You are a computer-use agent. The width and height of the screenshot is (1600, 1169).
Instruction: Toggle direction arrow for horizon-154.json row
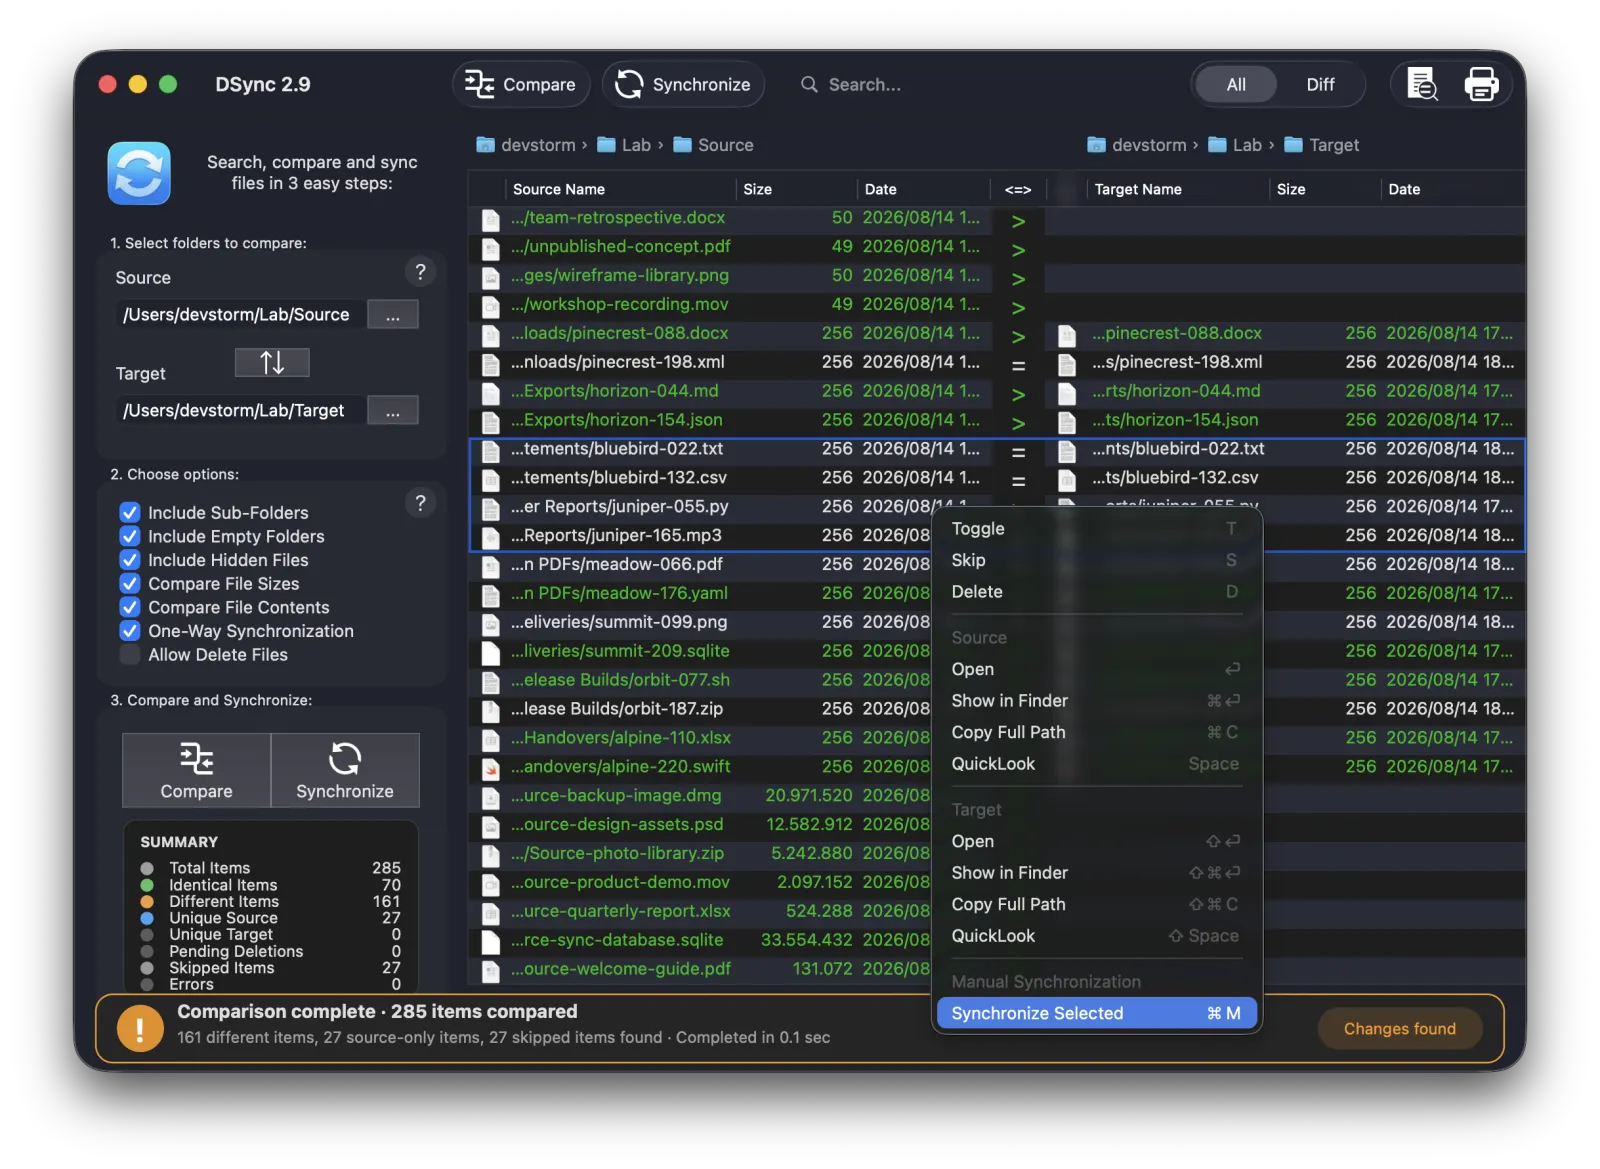point(1018,424)
